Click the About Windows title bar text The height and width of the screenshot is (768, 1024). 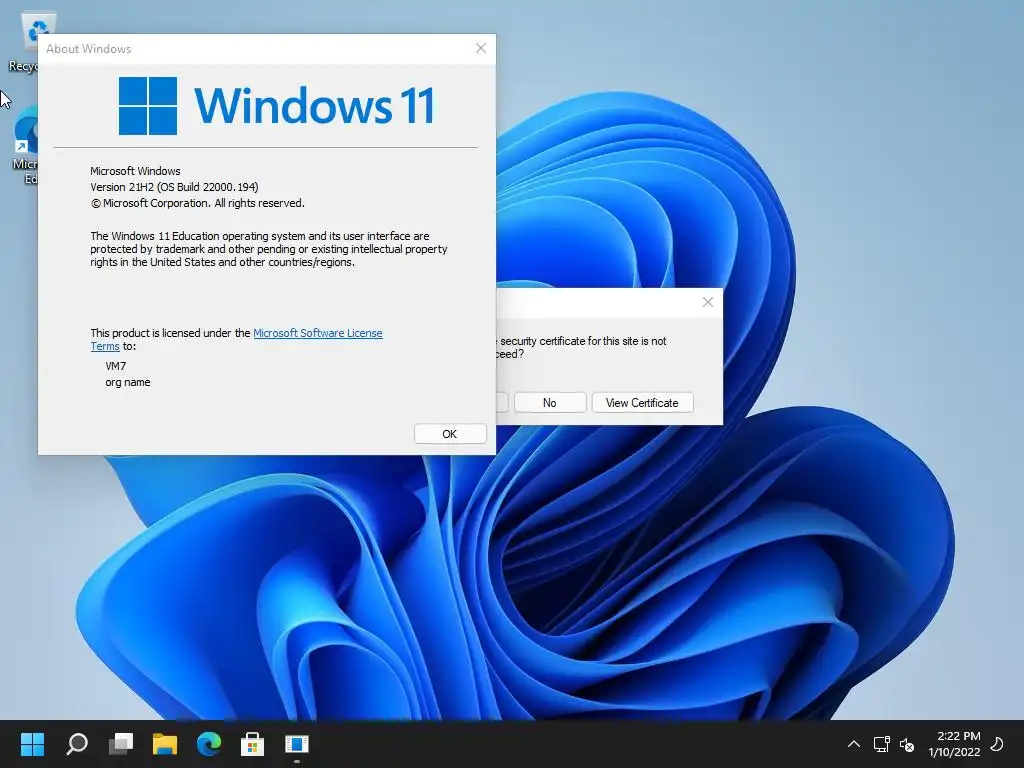pyautogui.click(x=89, y=49)
